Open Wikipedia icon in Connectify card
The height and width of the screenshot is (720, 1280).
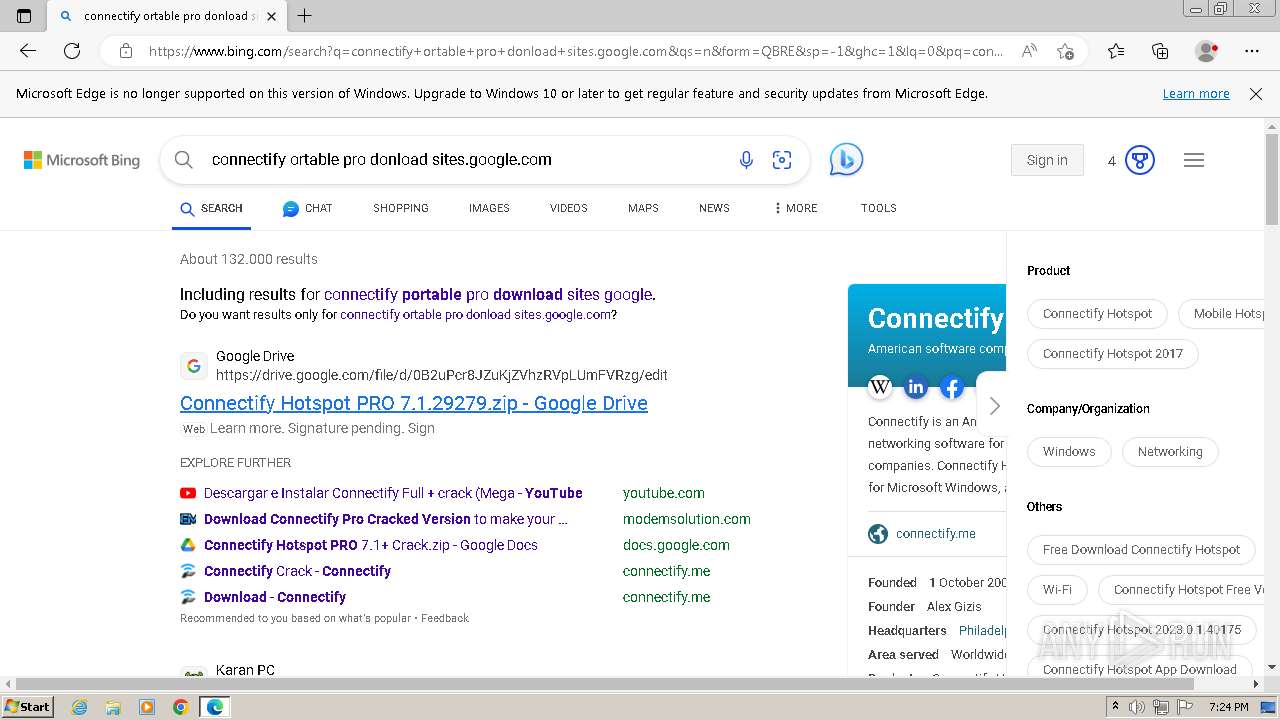coord(880,387)
